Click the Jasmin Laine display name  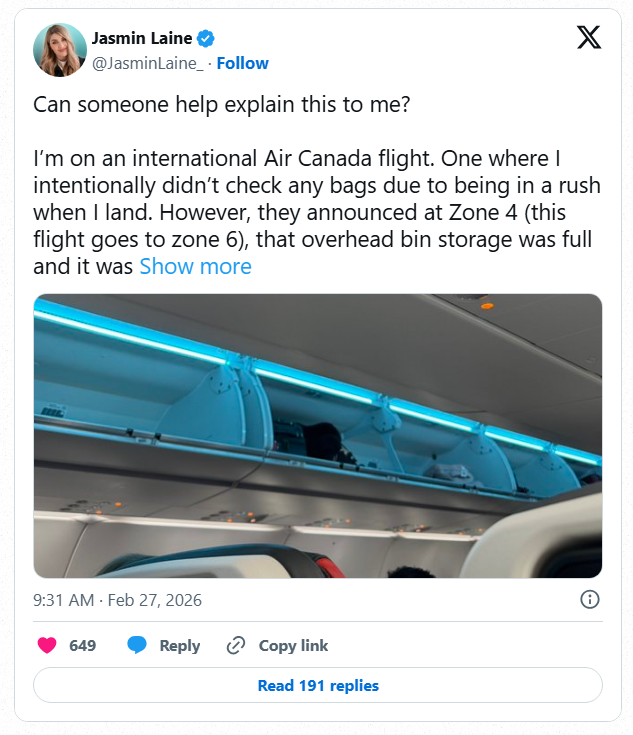(141, 39)
